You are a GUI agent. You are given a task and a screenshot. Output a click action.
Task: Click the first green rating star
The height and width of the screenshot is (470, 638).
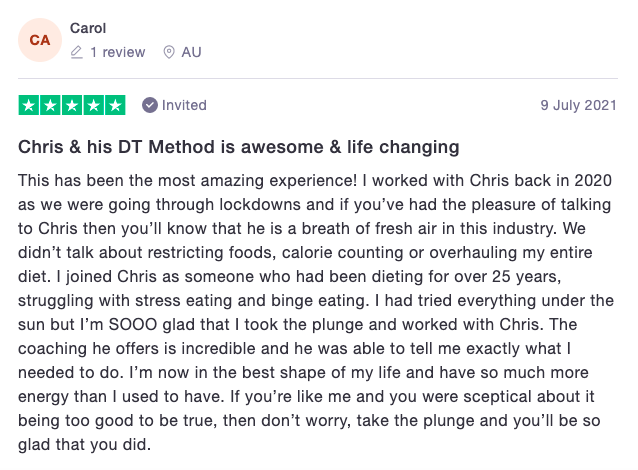coord(29,105)
